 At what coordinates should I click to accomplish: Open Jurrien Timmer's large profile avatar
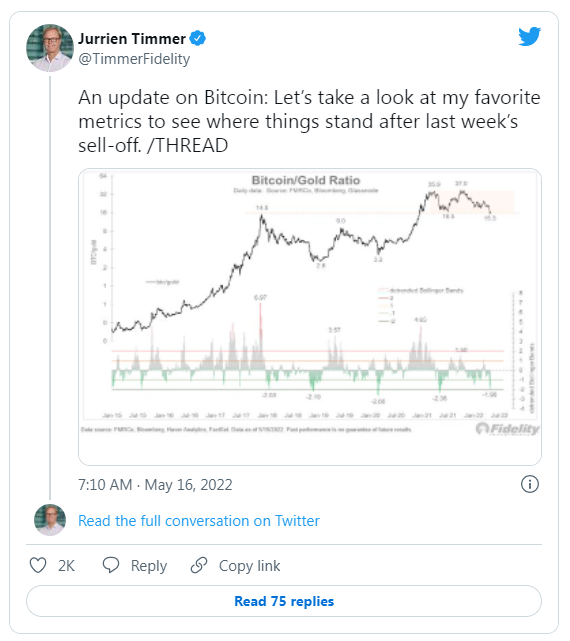coord(50,48)
